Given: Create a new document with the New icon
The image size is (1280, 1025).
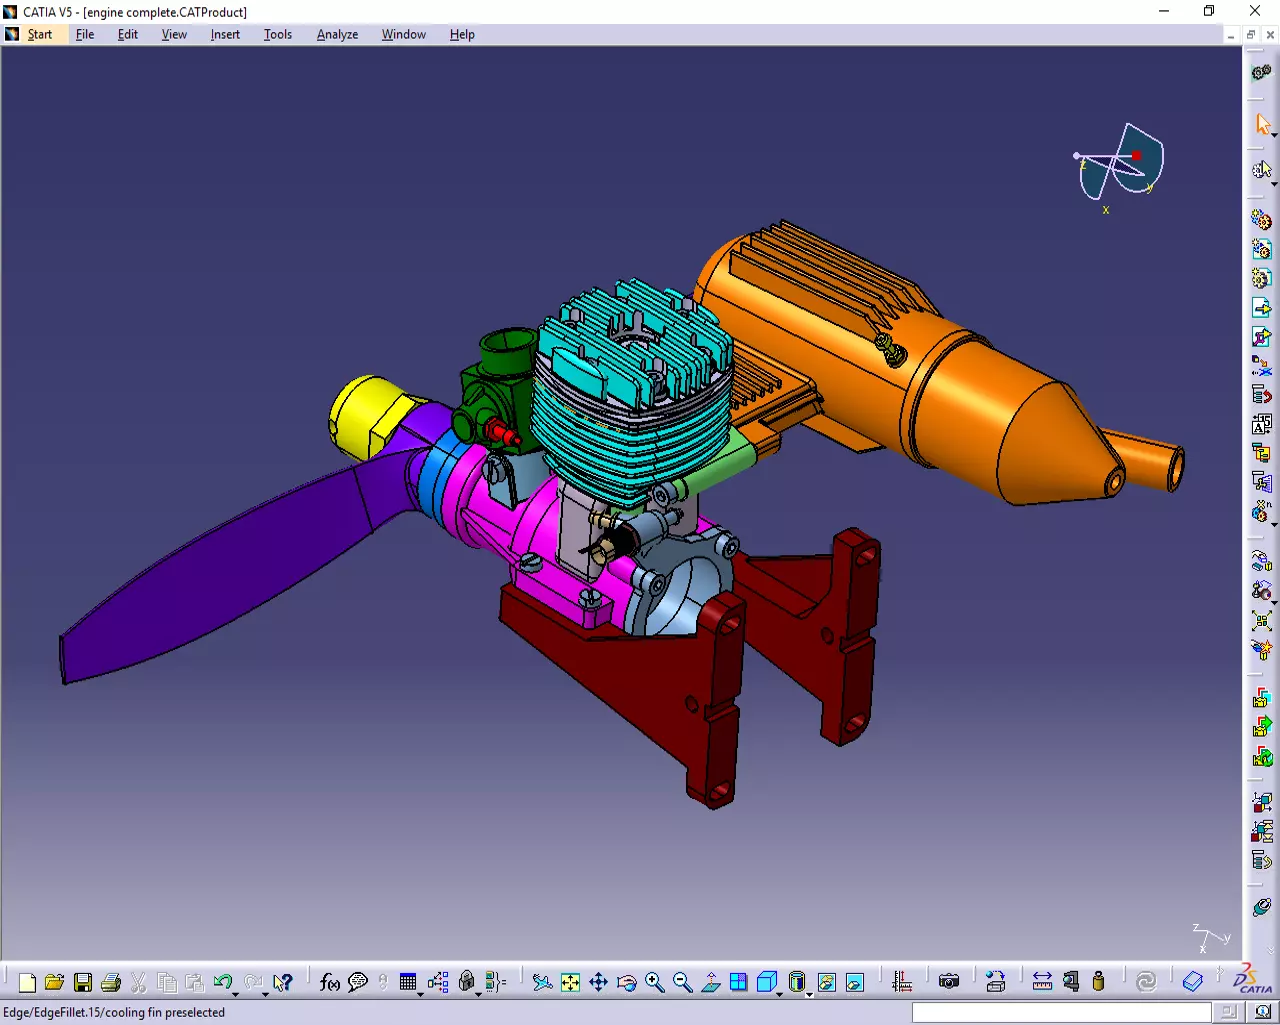Looking at the screenshot, I should (x=27, y=983).
